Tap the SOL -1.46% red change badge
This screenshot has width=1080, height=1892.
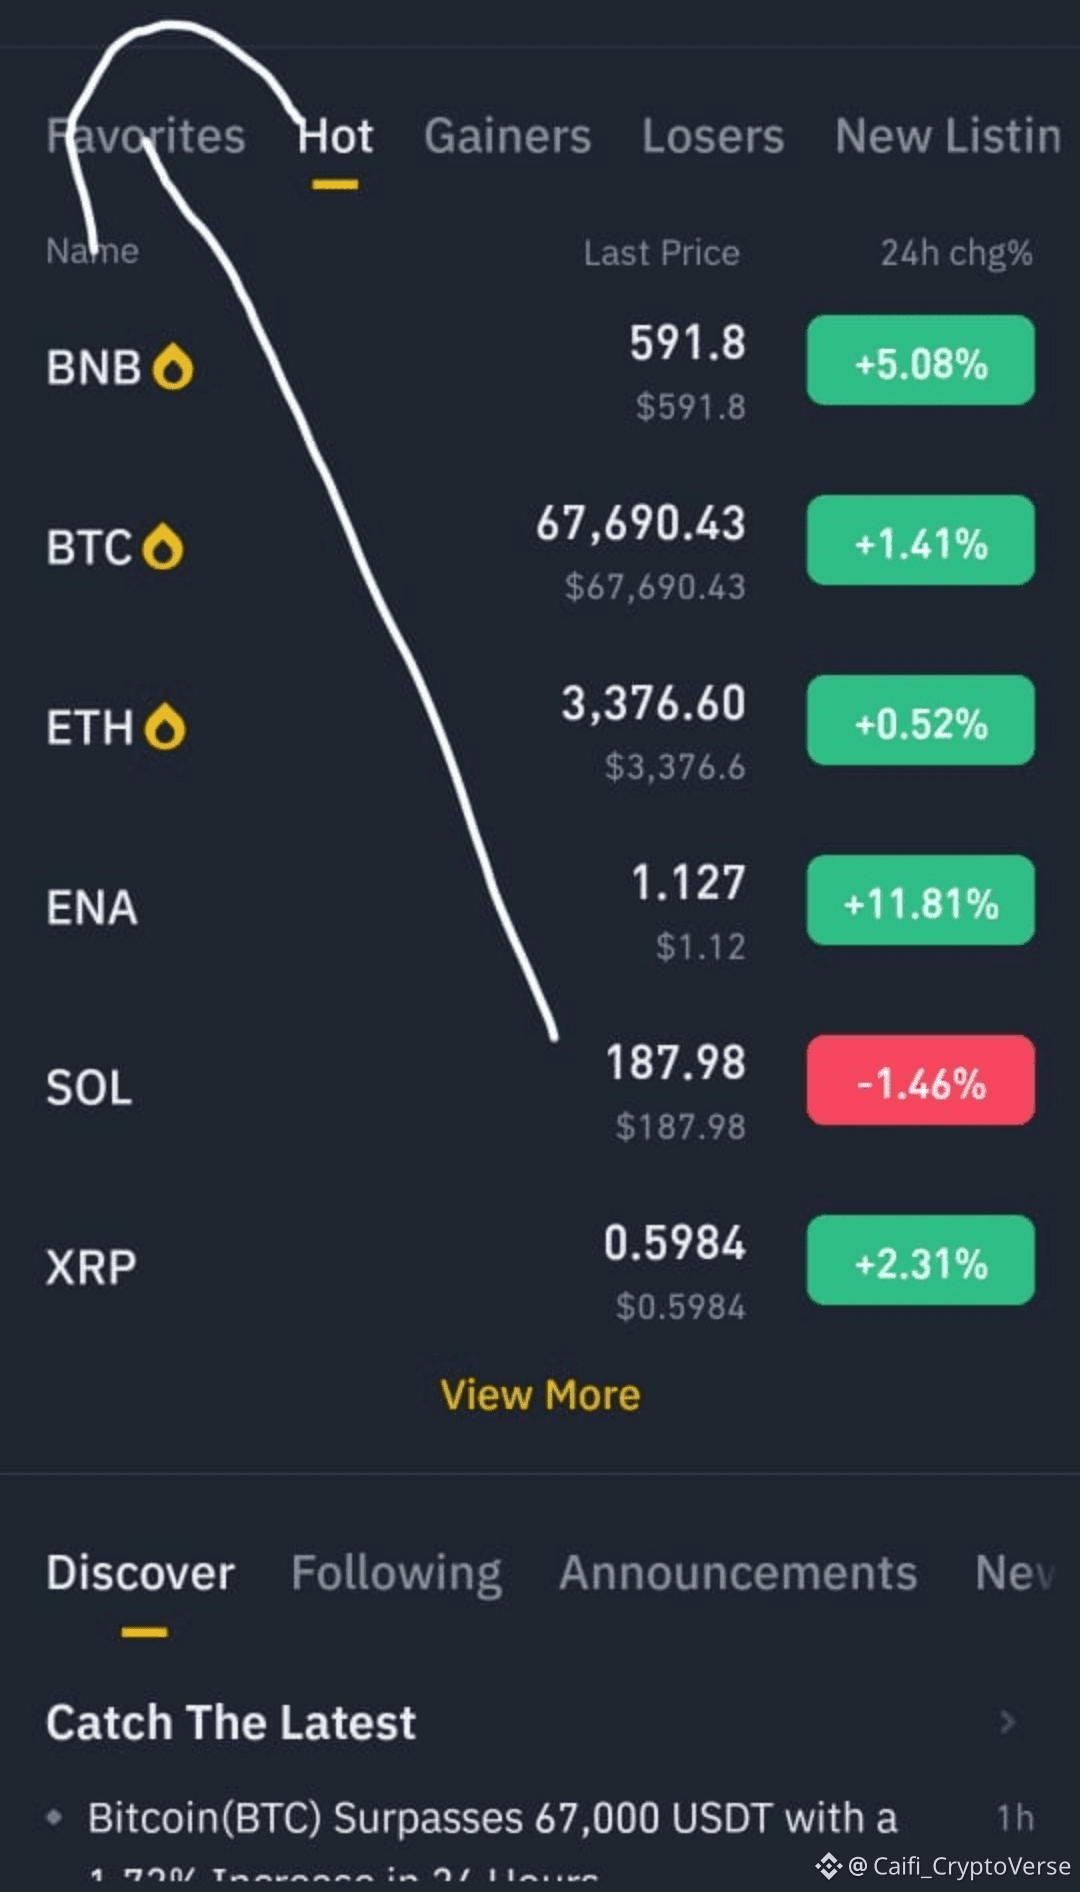click(920, 1081)
